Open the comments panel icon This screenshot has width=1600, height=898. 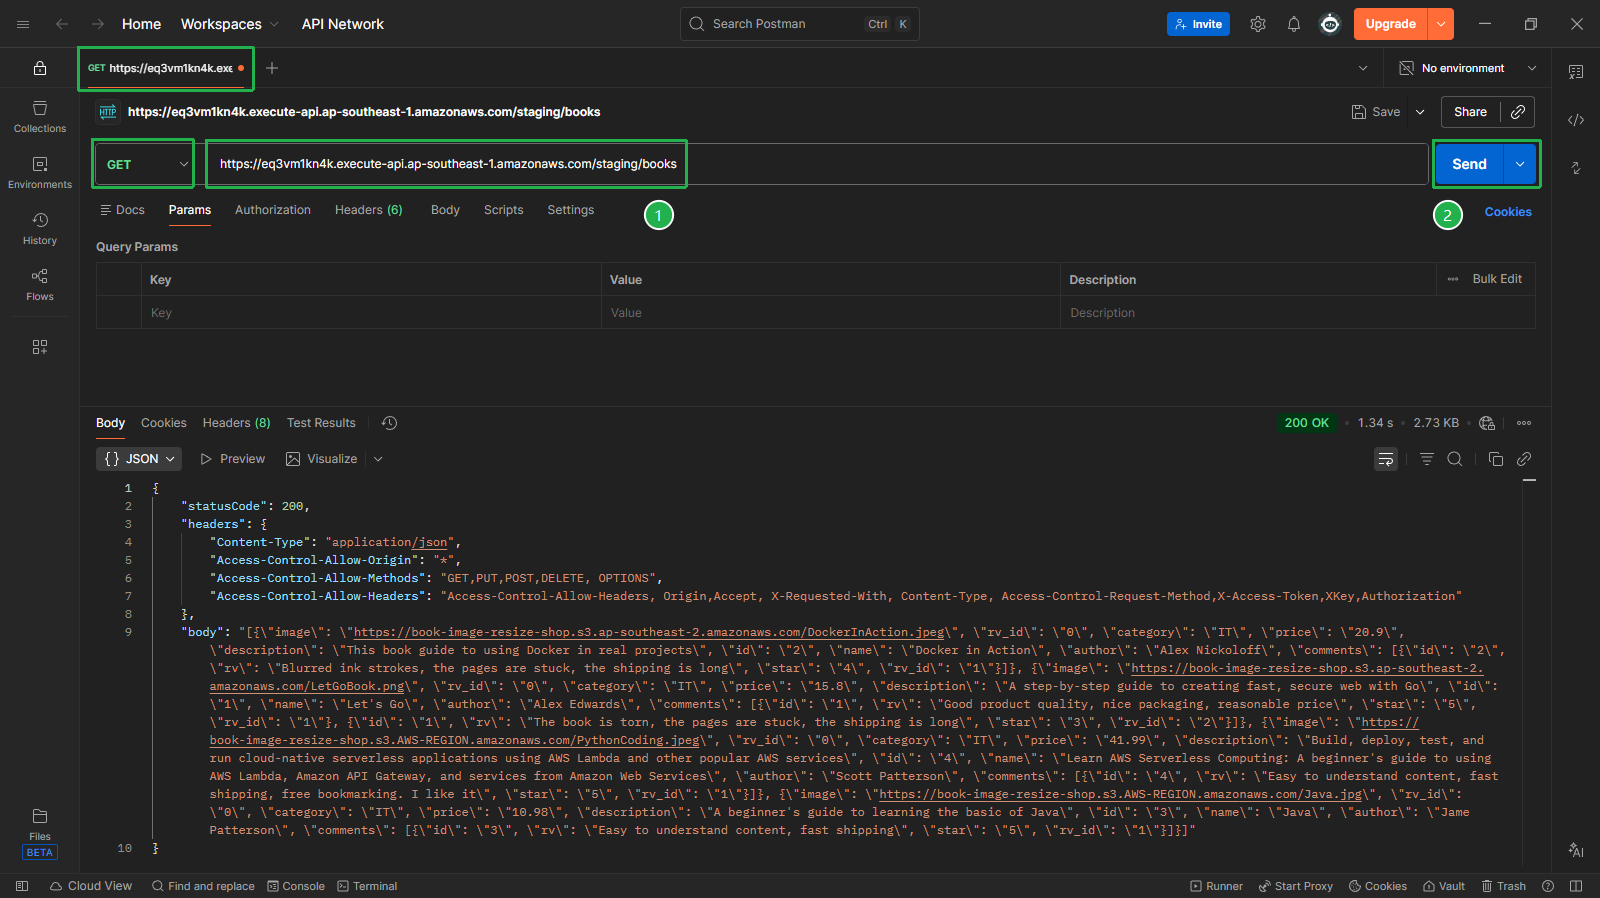tap(1576, 72)
